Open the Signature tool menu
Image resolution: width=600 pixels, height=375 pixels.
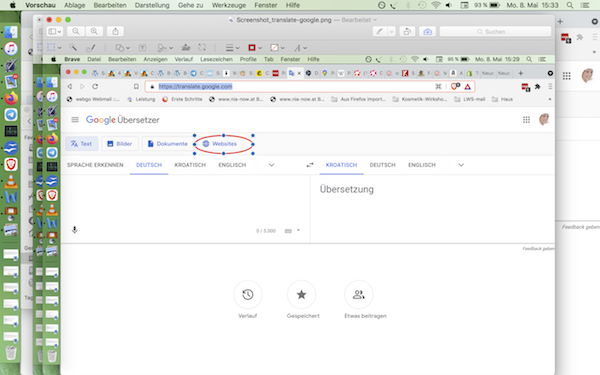(x=165, y=48)
